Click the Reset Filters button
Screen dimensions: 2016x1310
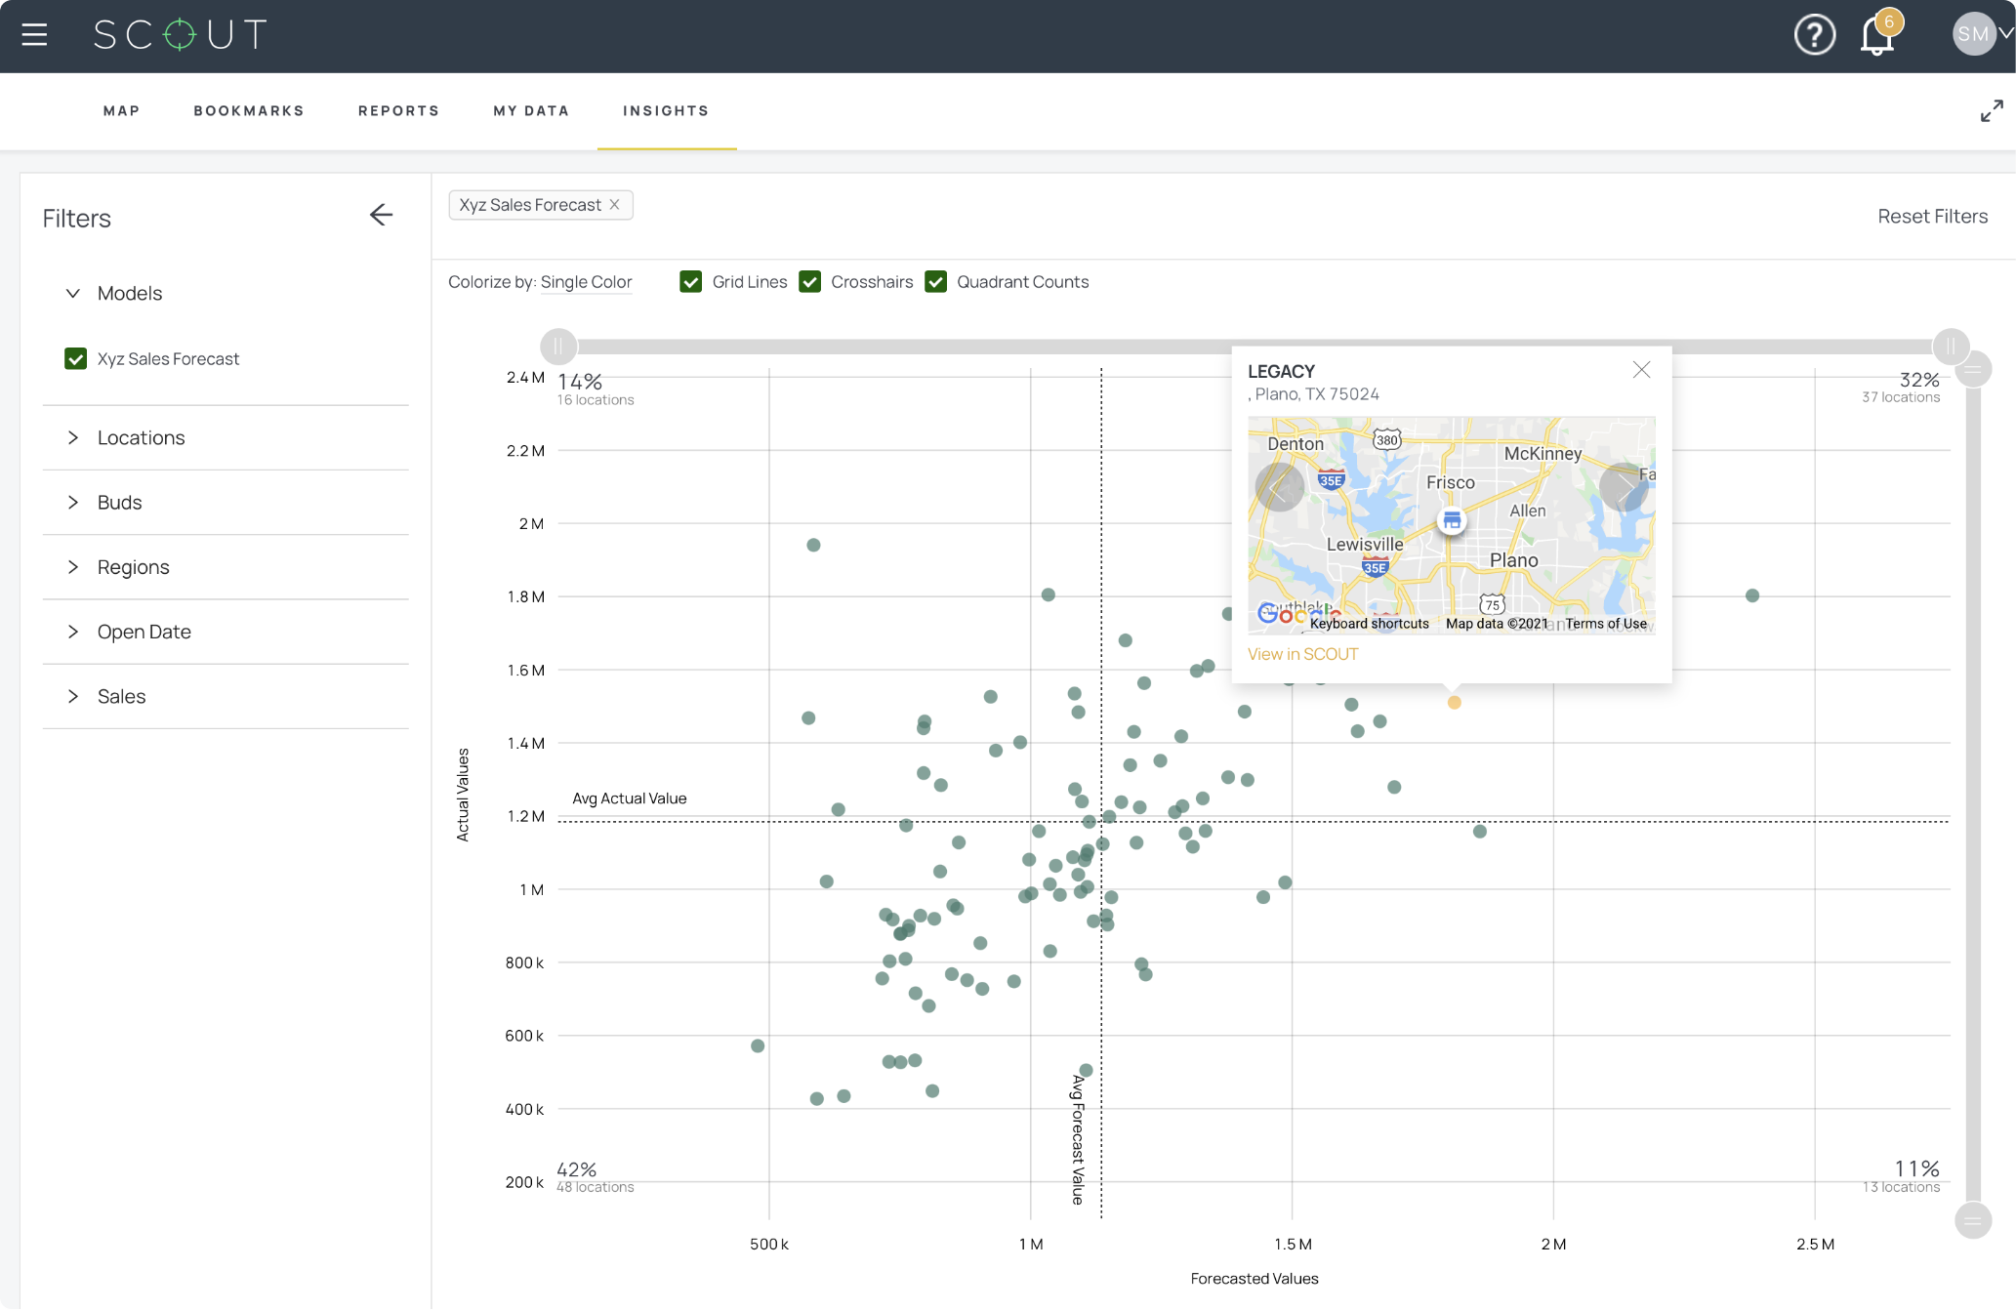click(x=1932, y=216)
